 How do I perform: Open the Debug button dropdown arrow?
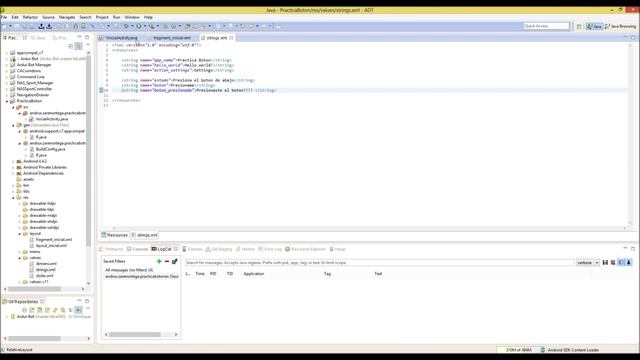(x=132, y=26)
